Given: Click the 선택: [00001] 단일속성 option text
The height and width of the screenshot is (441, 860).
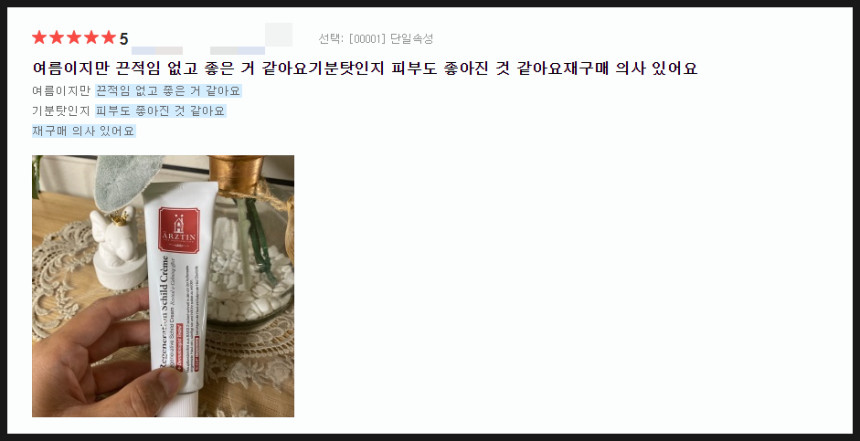Looking at the screenshot, I should 376,39.
